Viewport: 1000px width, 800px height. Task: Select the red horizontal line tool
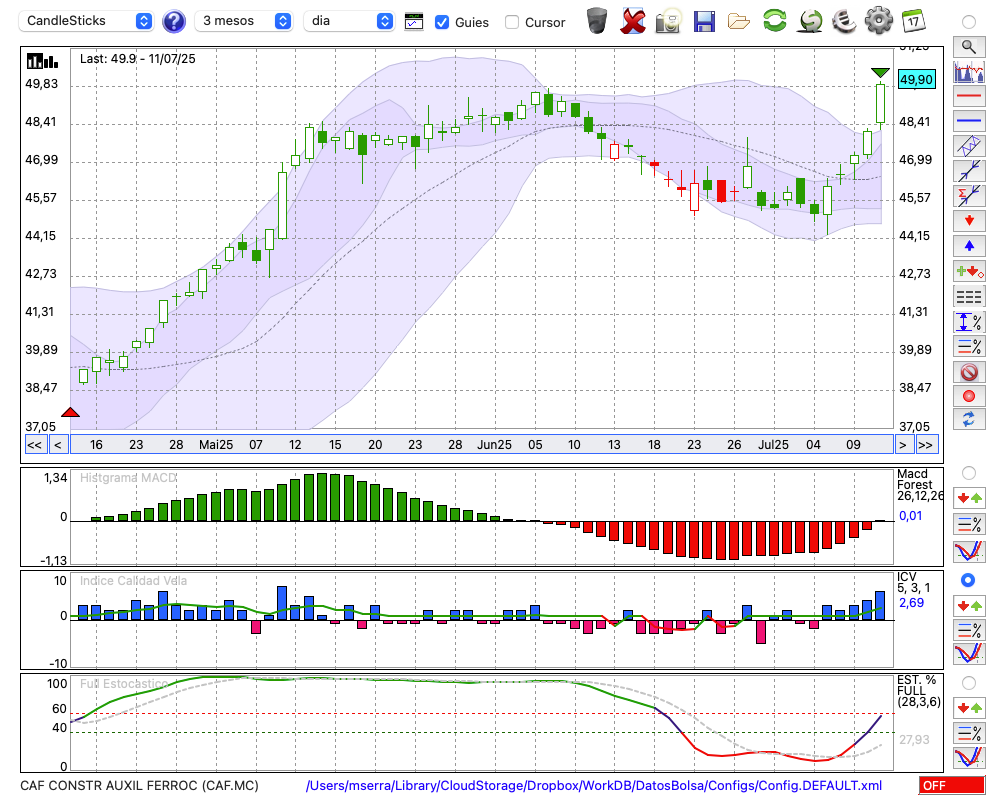(x=969, y=96)
